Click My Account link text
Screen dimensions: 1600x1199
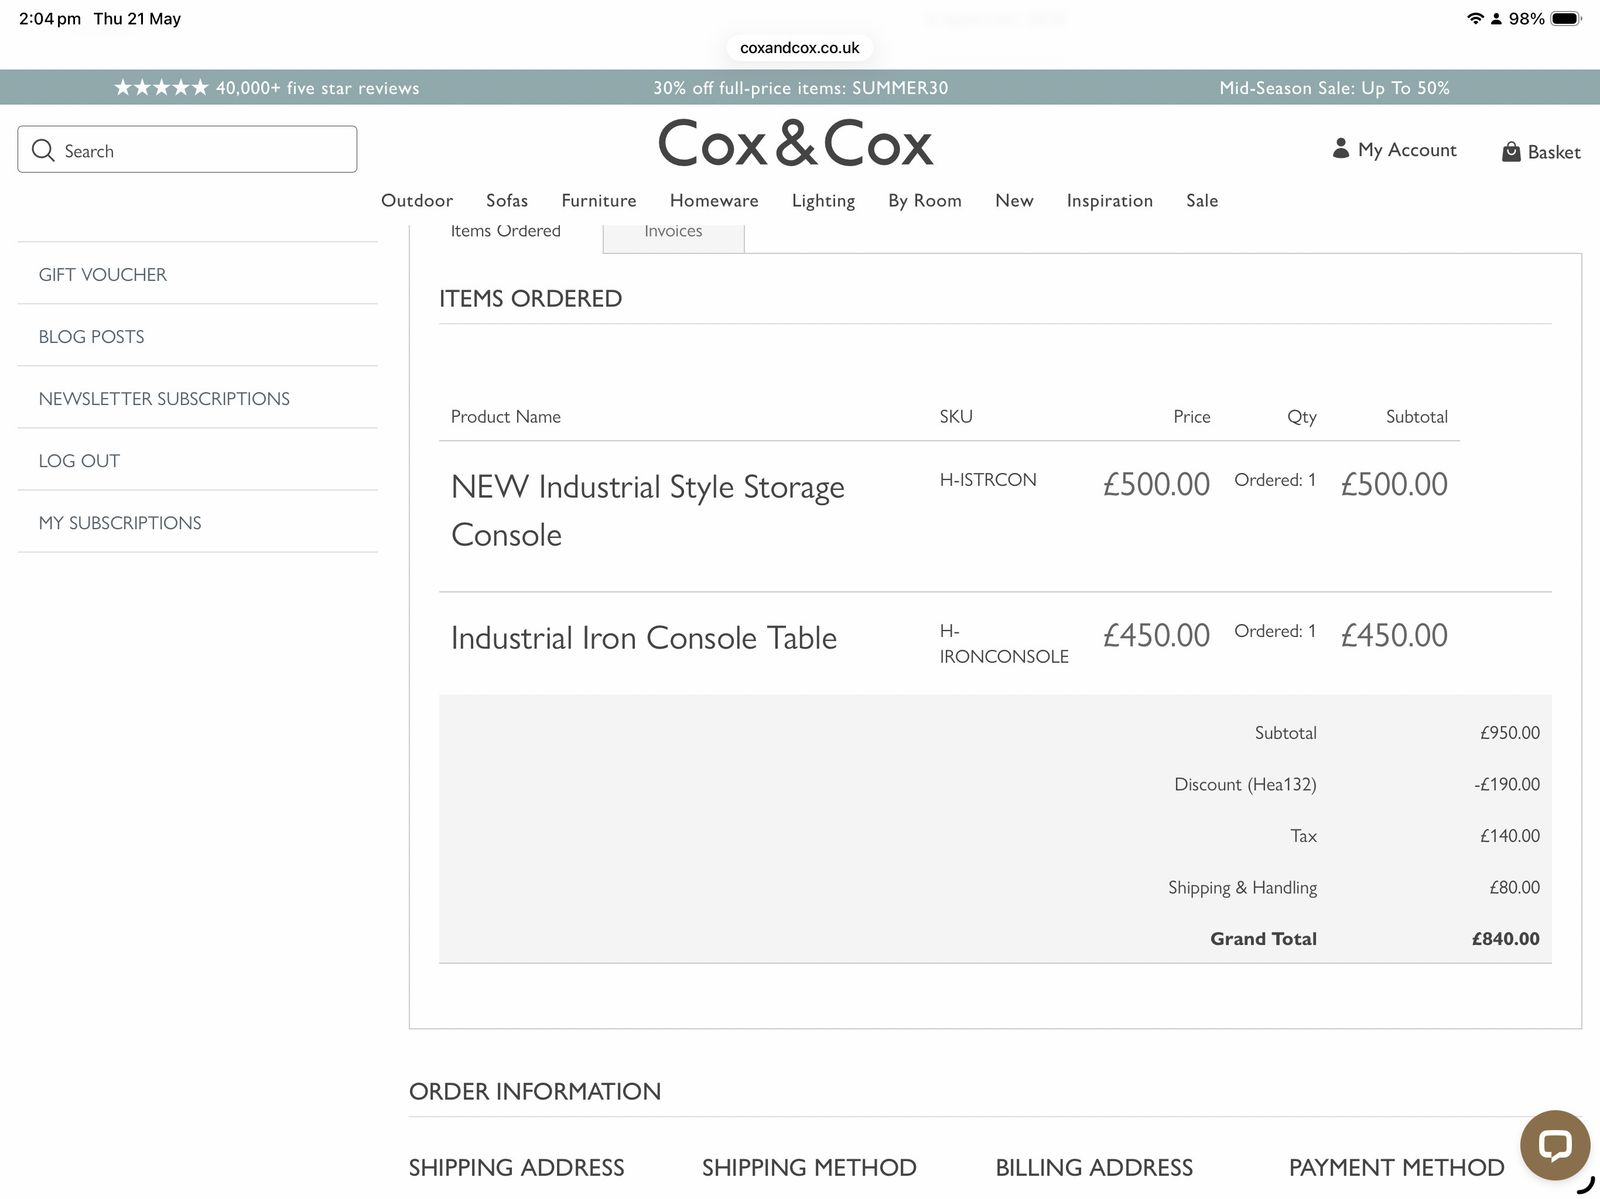point(1407,150)
